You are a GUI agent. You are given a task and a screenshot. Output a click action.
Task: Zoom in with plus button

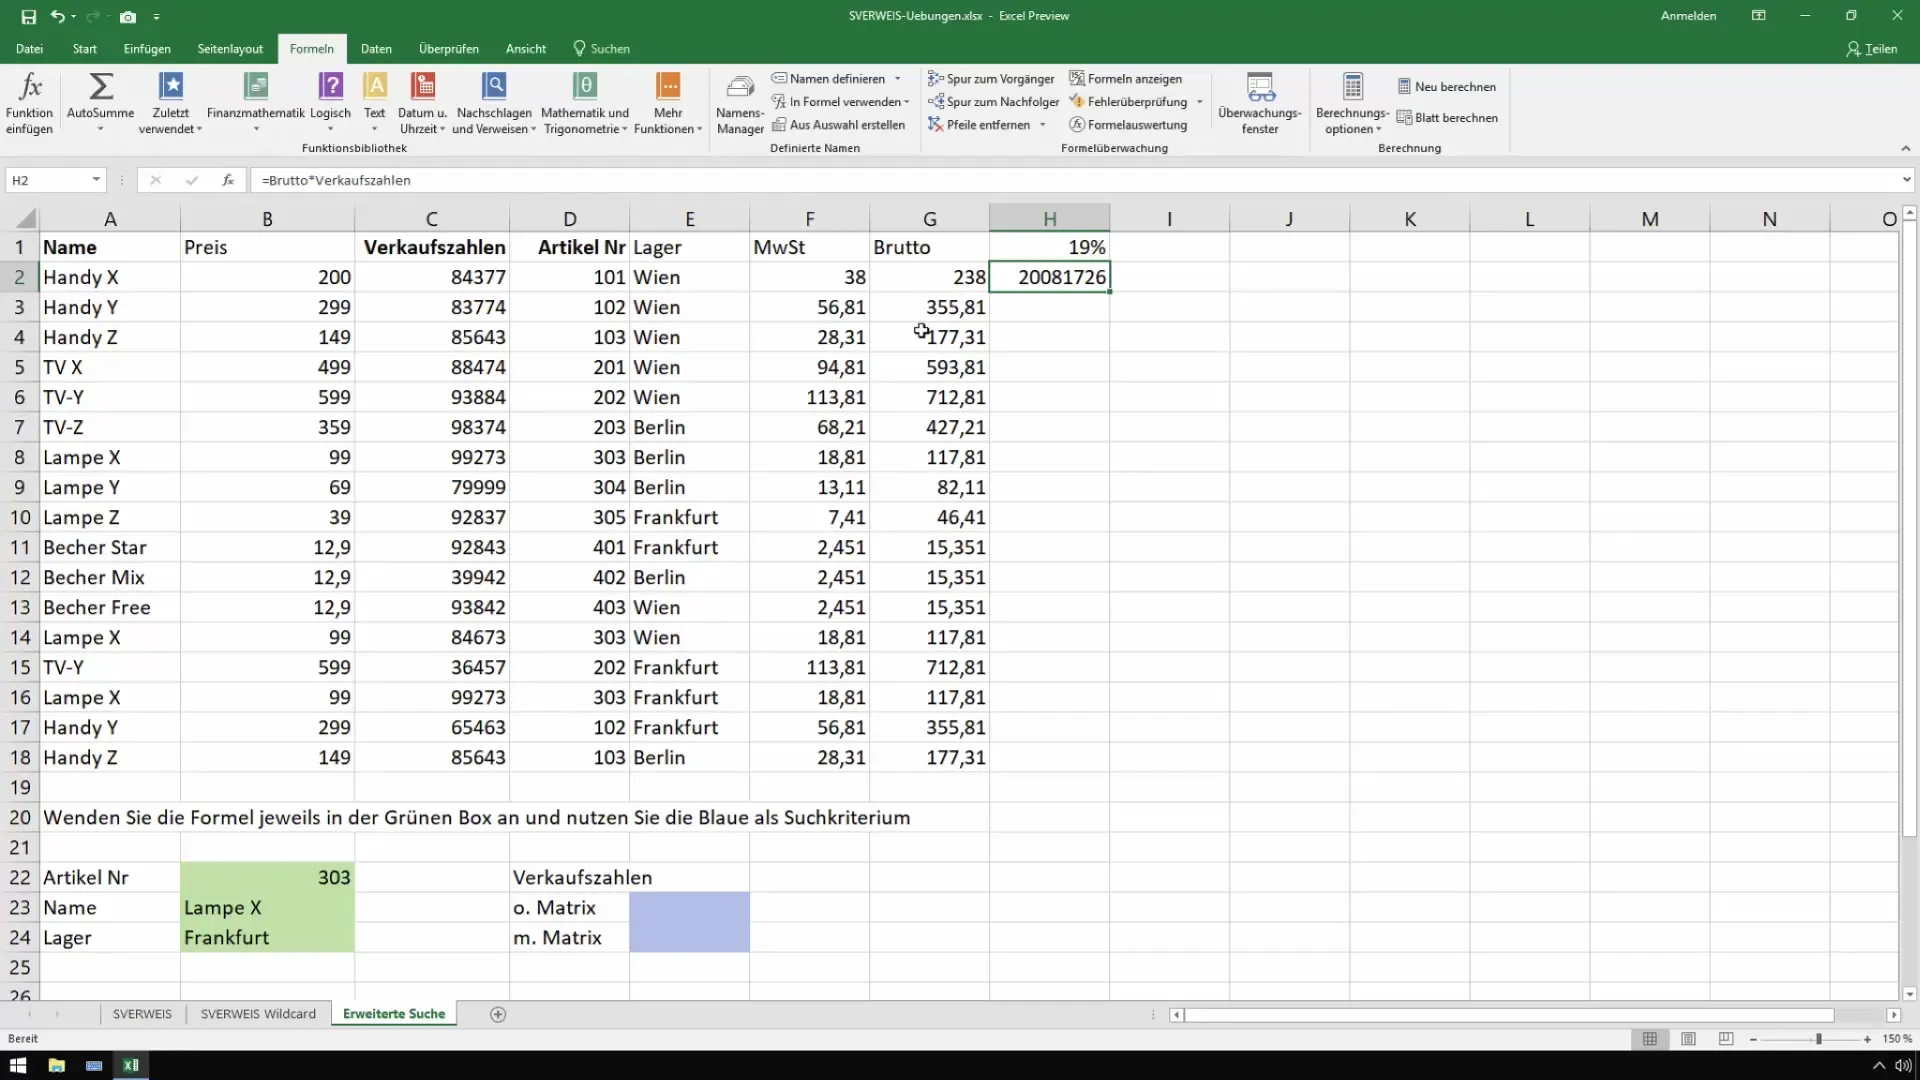1867,1039
